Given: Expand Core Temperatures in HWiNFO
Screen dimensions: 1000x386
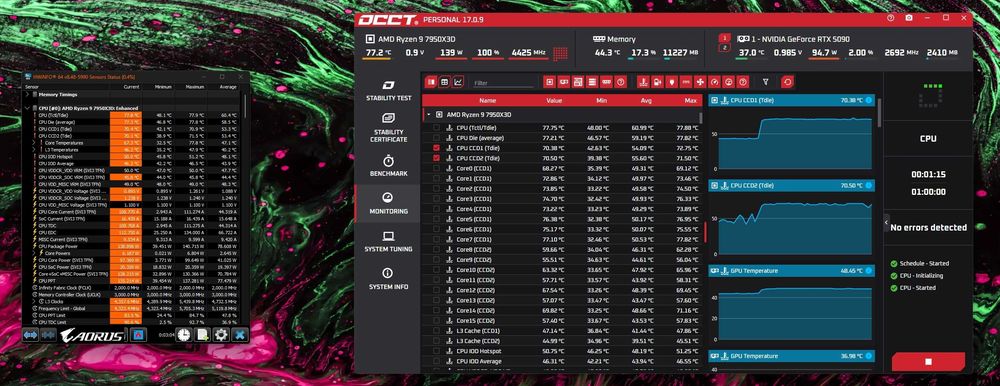Looking at the screenshot, I should point(33,143).
